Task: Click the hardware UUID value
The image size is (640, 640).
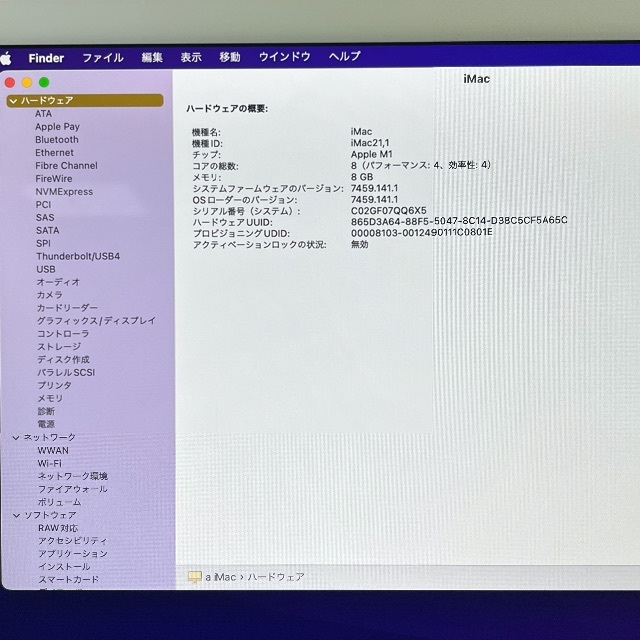Action: 459,221
